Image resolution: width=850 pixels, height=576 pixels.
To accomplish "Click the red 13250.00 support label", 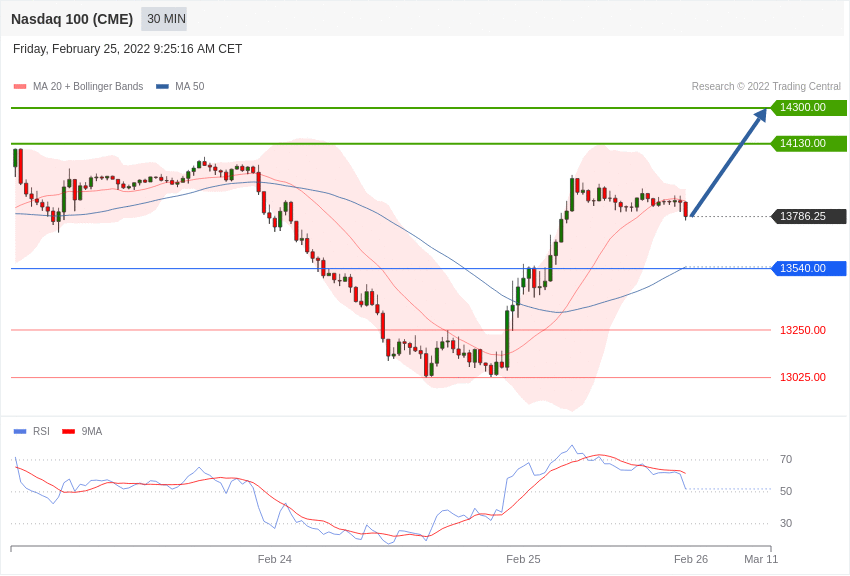I will tap(803, 331).
